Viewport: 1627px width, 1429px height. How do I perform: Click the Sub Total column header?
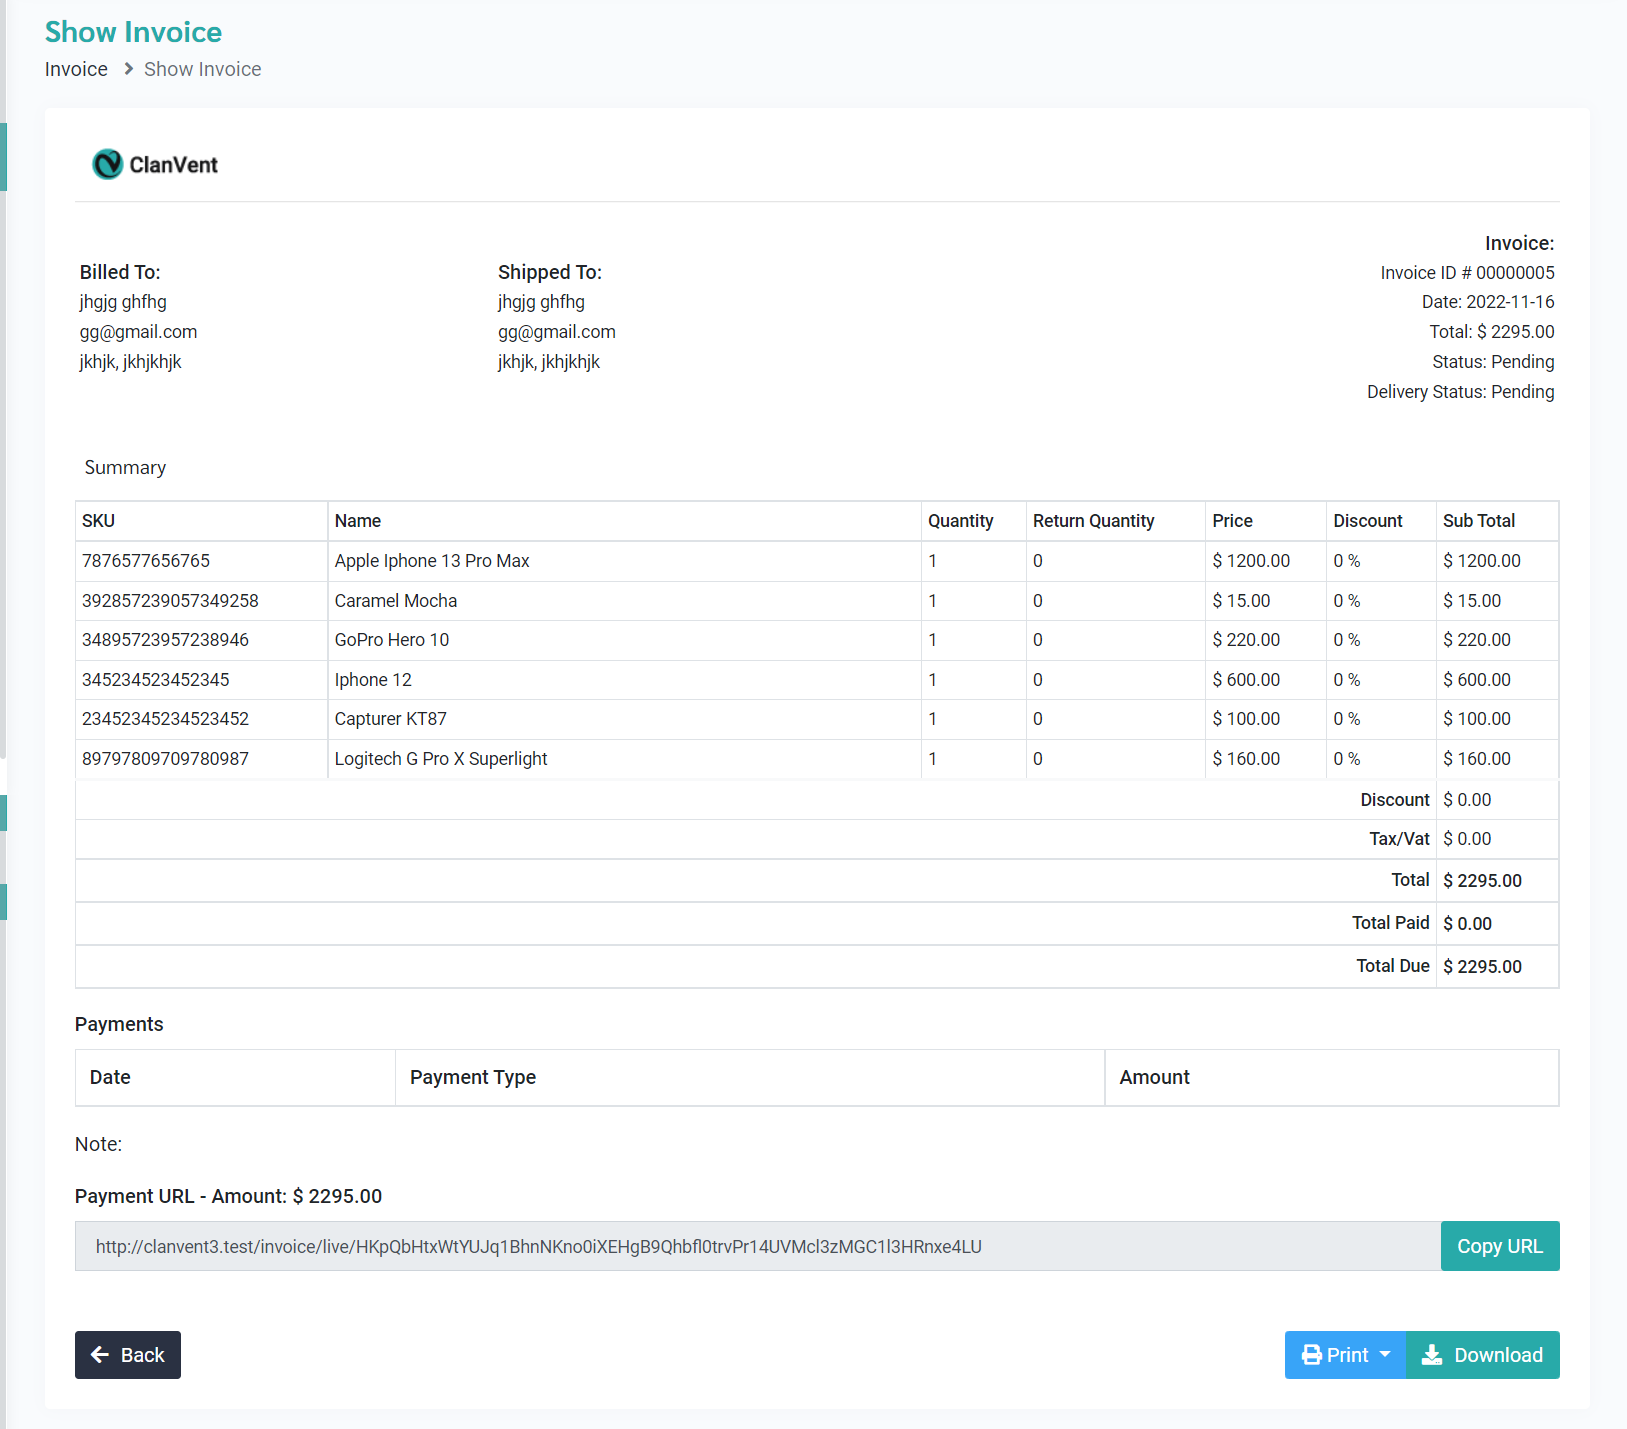tap(1478, 521)
